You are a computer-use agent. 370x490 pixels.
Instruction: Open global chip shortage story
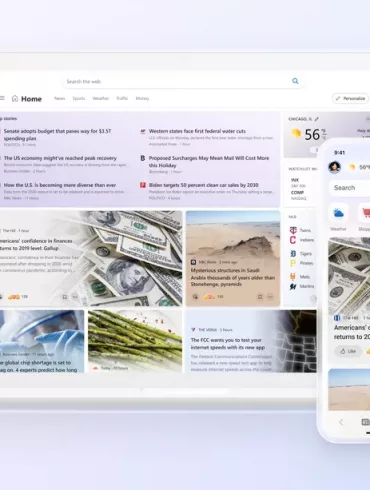(x=38, y=366)
